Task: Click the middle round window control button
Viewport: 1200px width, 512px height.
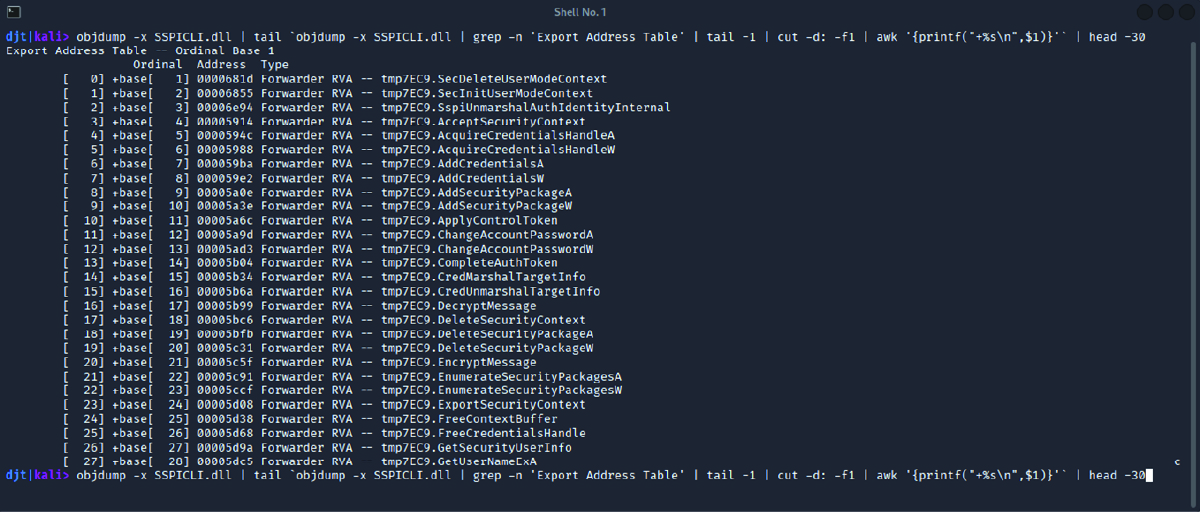Action: tap(1165, 11)
